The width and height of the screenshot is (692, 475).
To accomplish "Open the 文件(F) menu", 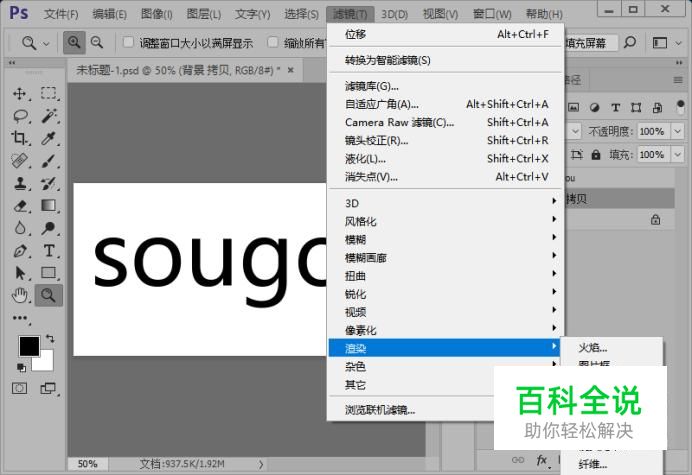I will (61, 14).
